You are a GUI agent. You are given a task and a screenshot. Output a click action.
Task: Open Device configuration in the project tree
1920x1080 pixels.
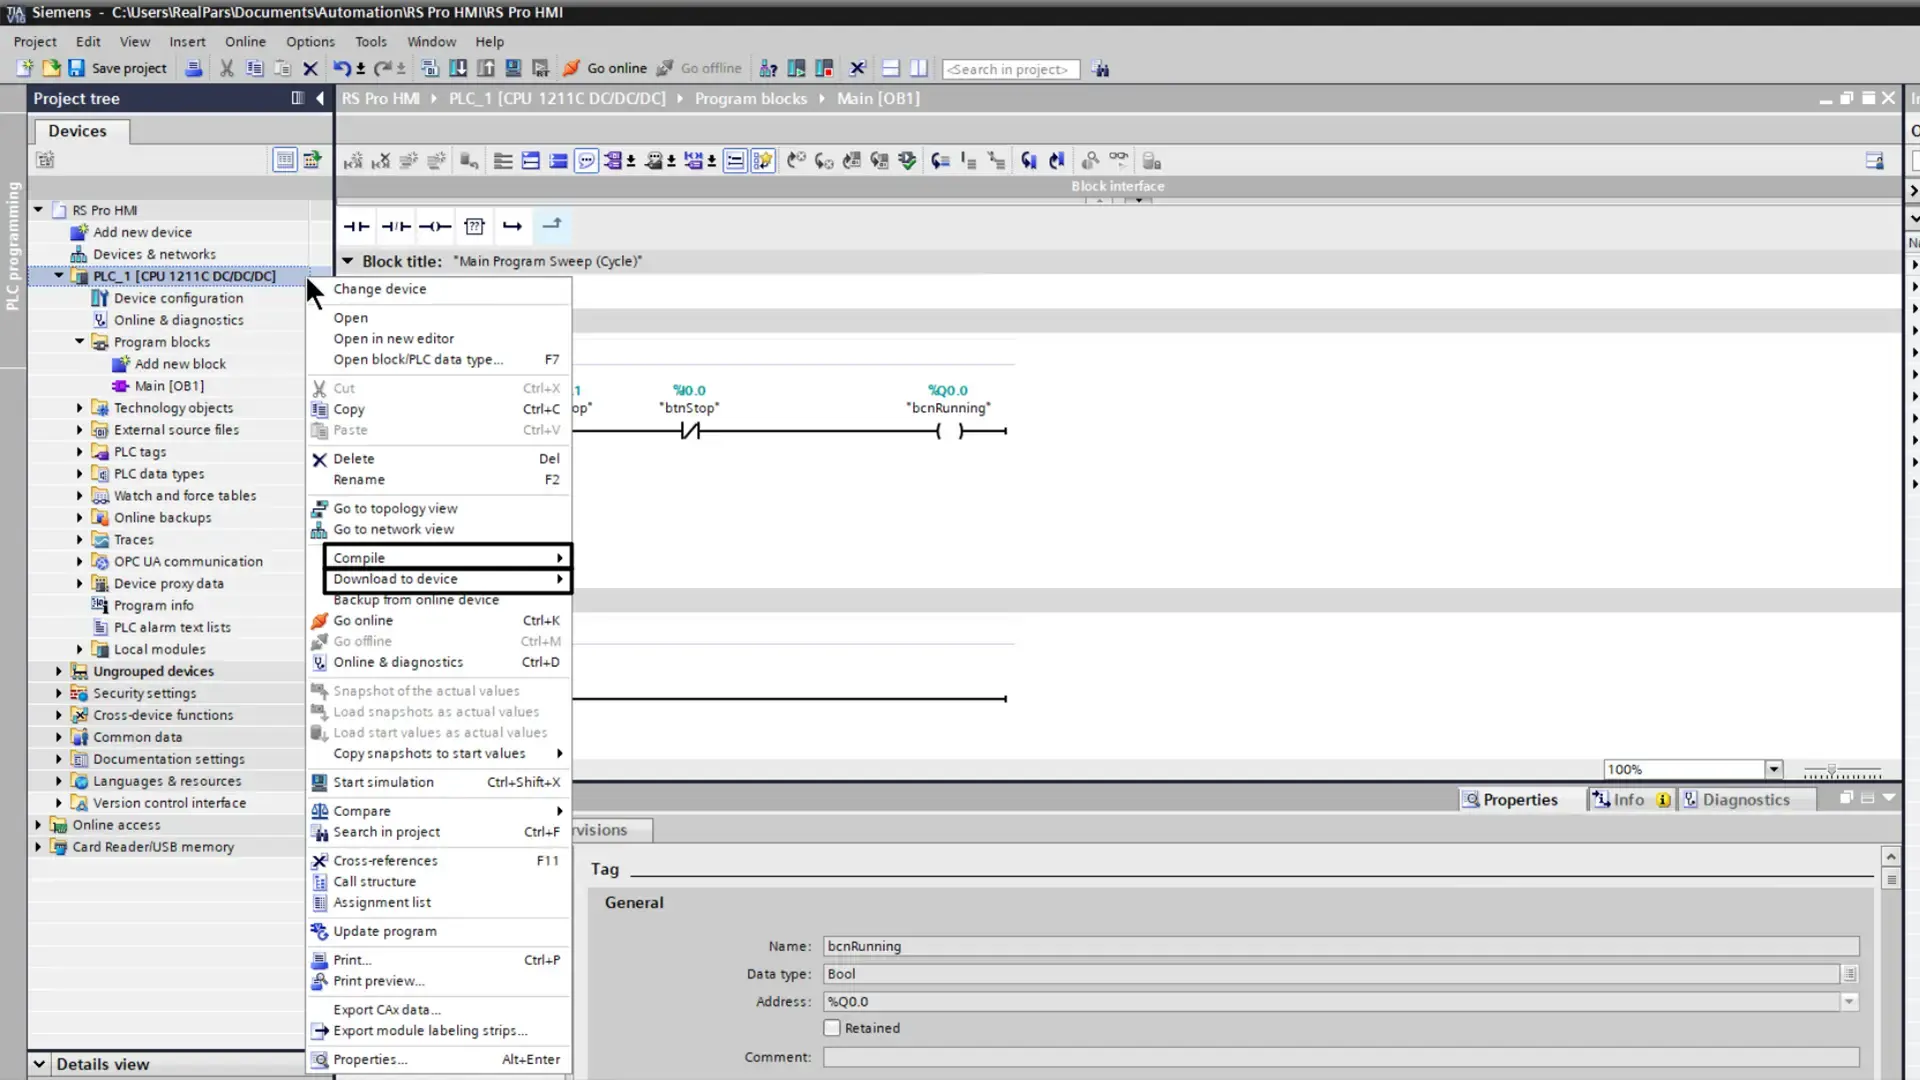click(178, 298)
